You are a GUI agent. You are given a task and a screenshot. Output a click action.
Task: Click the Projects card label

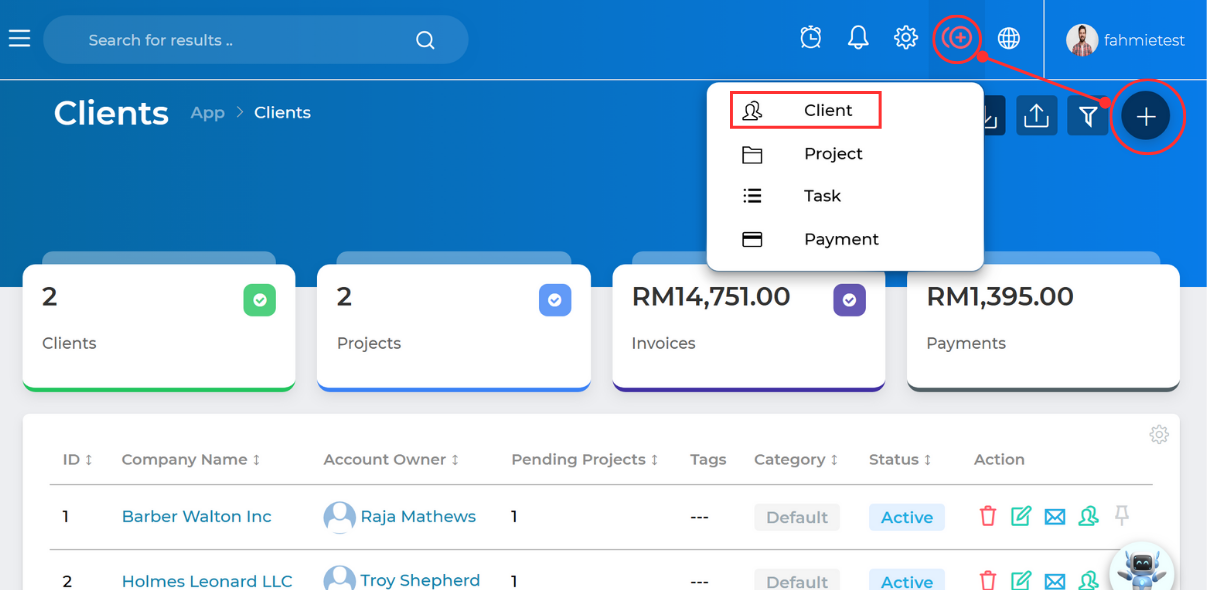(369, 343)
